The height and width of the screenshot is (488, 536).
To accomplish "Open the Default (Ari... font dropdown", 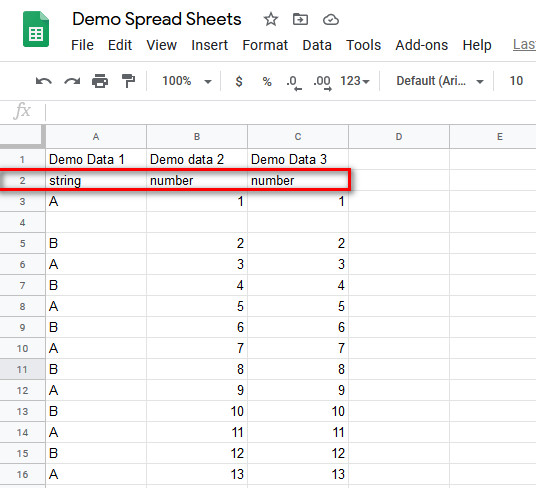I will (x=440, y=81).
